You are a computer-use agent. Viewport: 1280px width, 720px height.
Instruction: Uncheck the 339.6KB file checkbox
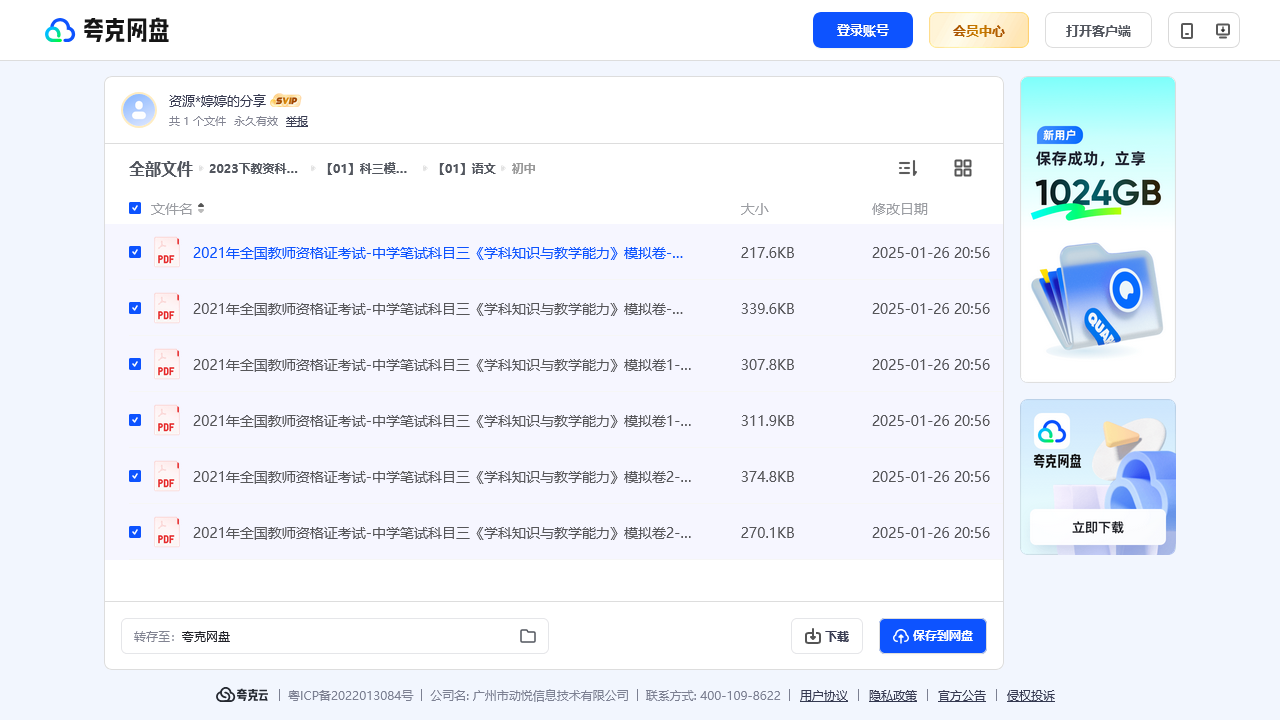[135, 308]
